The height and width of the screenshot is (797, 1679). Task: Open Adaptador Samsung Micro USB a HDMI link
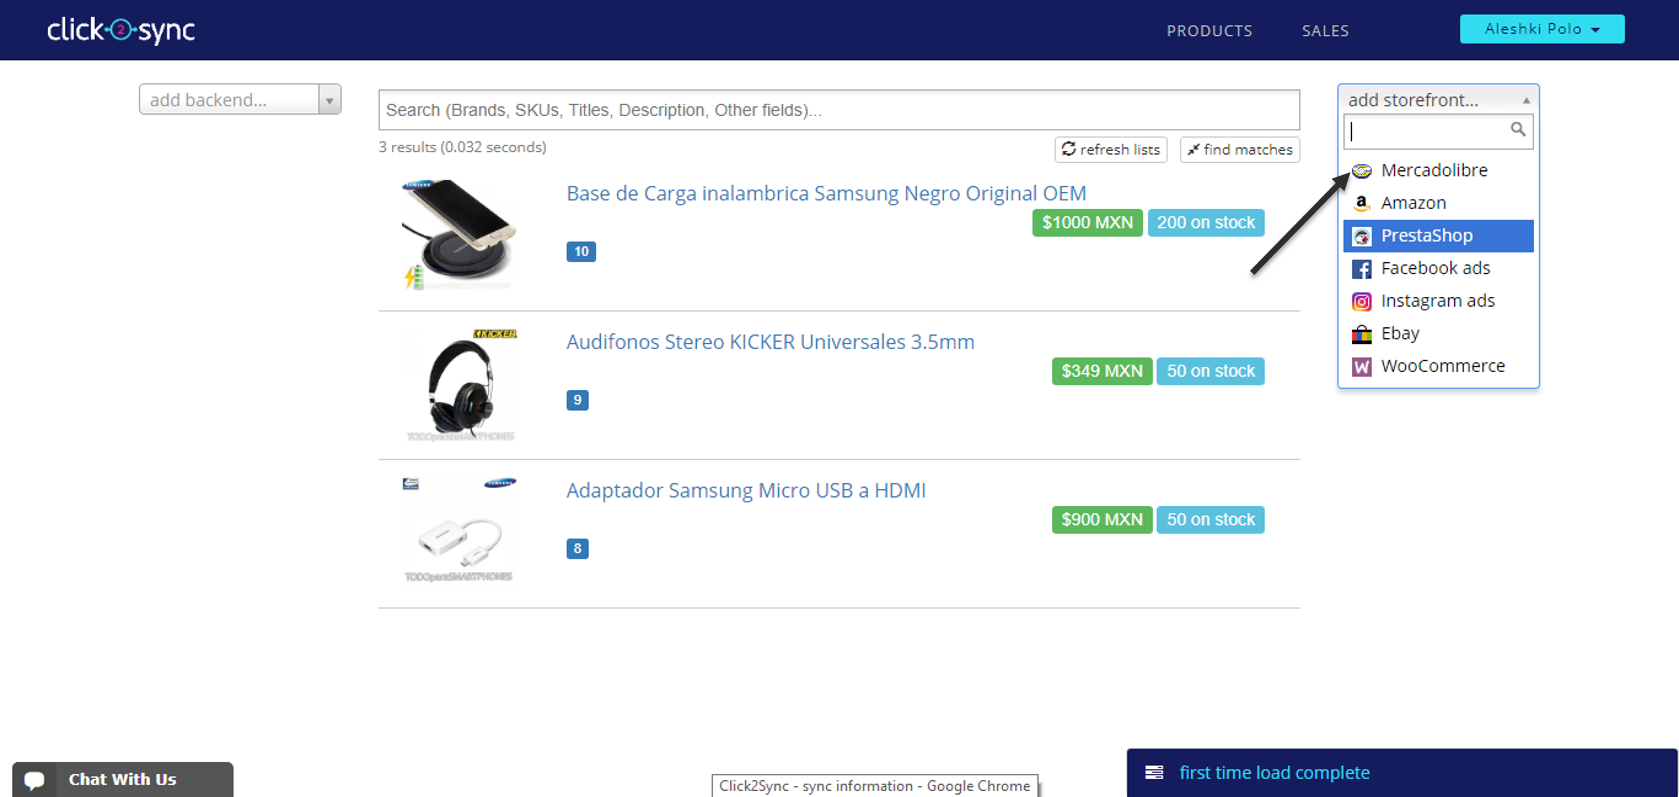746,491
